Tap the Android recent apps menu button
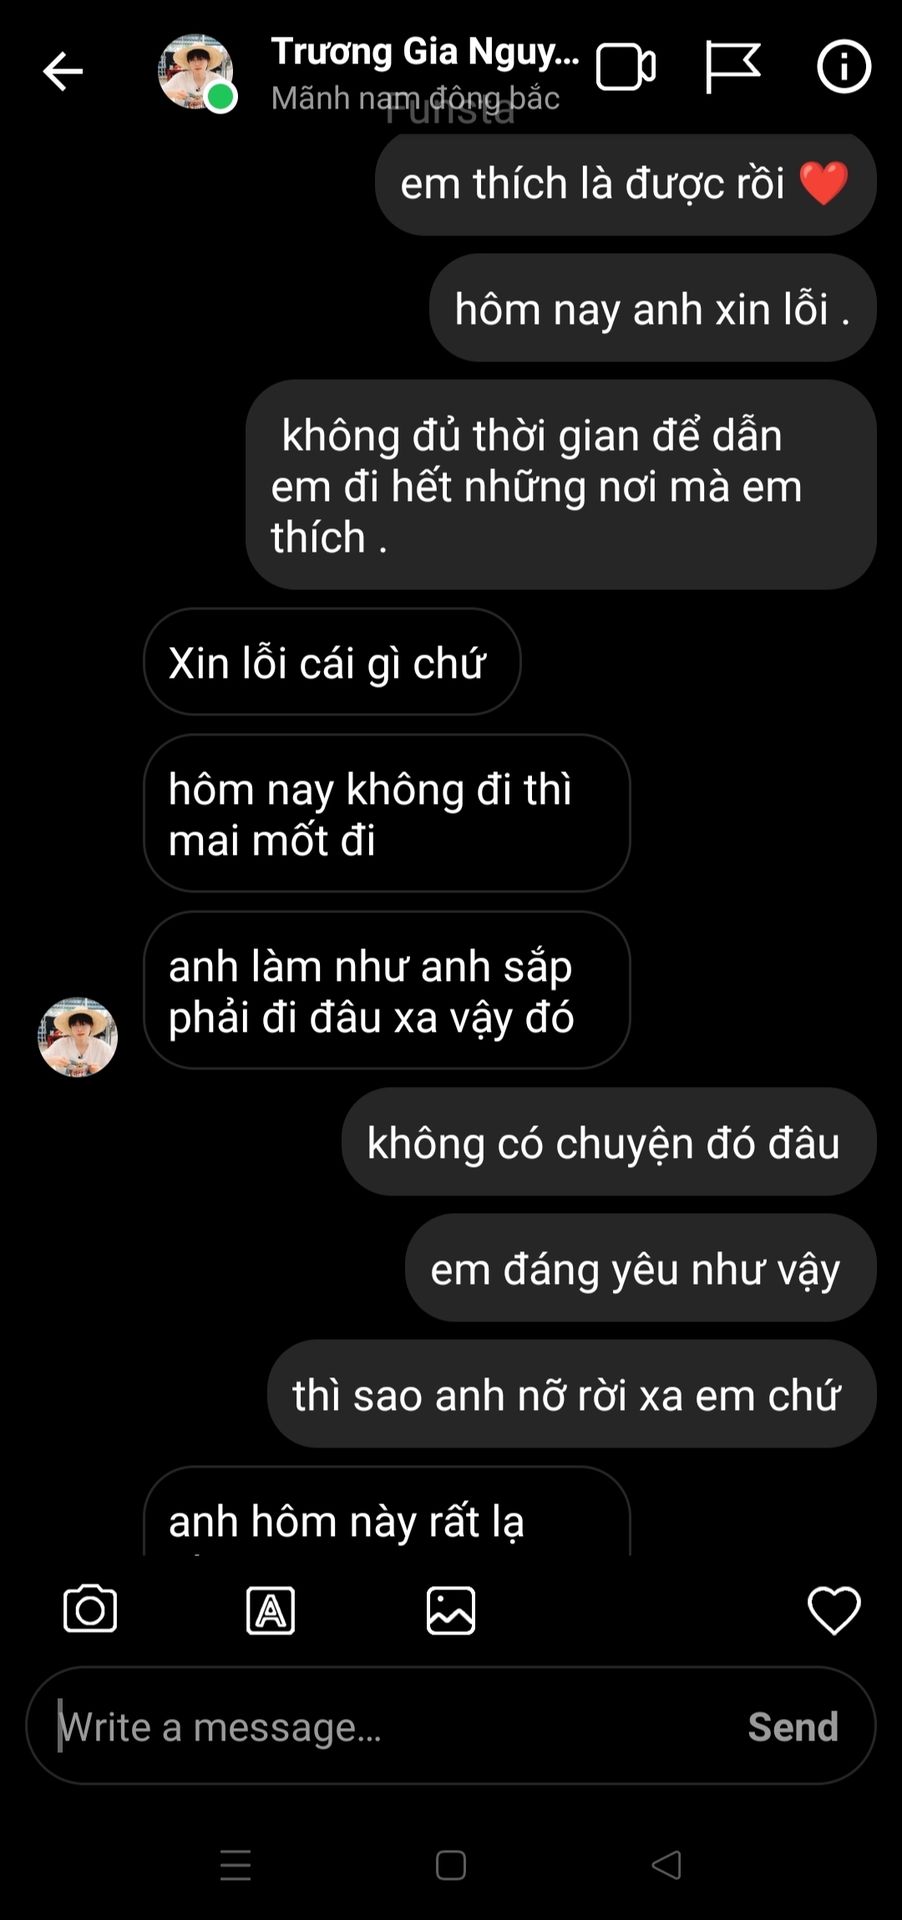Viewport: 902px width, 1920px height. [236, 1865]
